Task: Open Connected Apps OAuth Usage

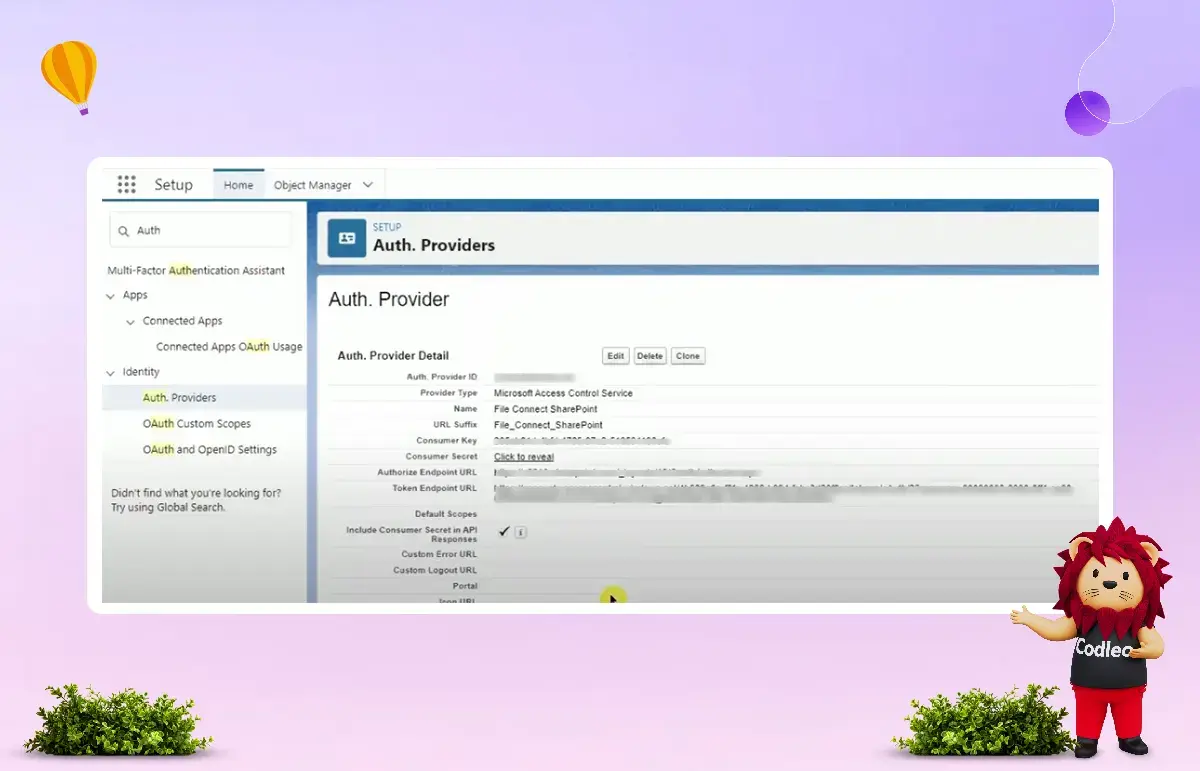Action: (x=229, y=347)
